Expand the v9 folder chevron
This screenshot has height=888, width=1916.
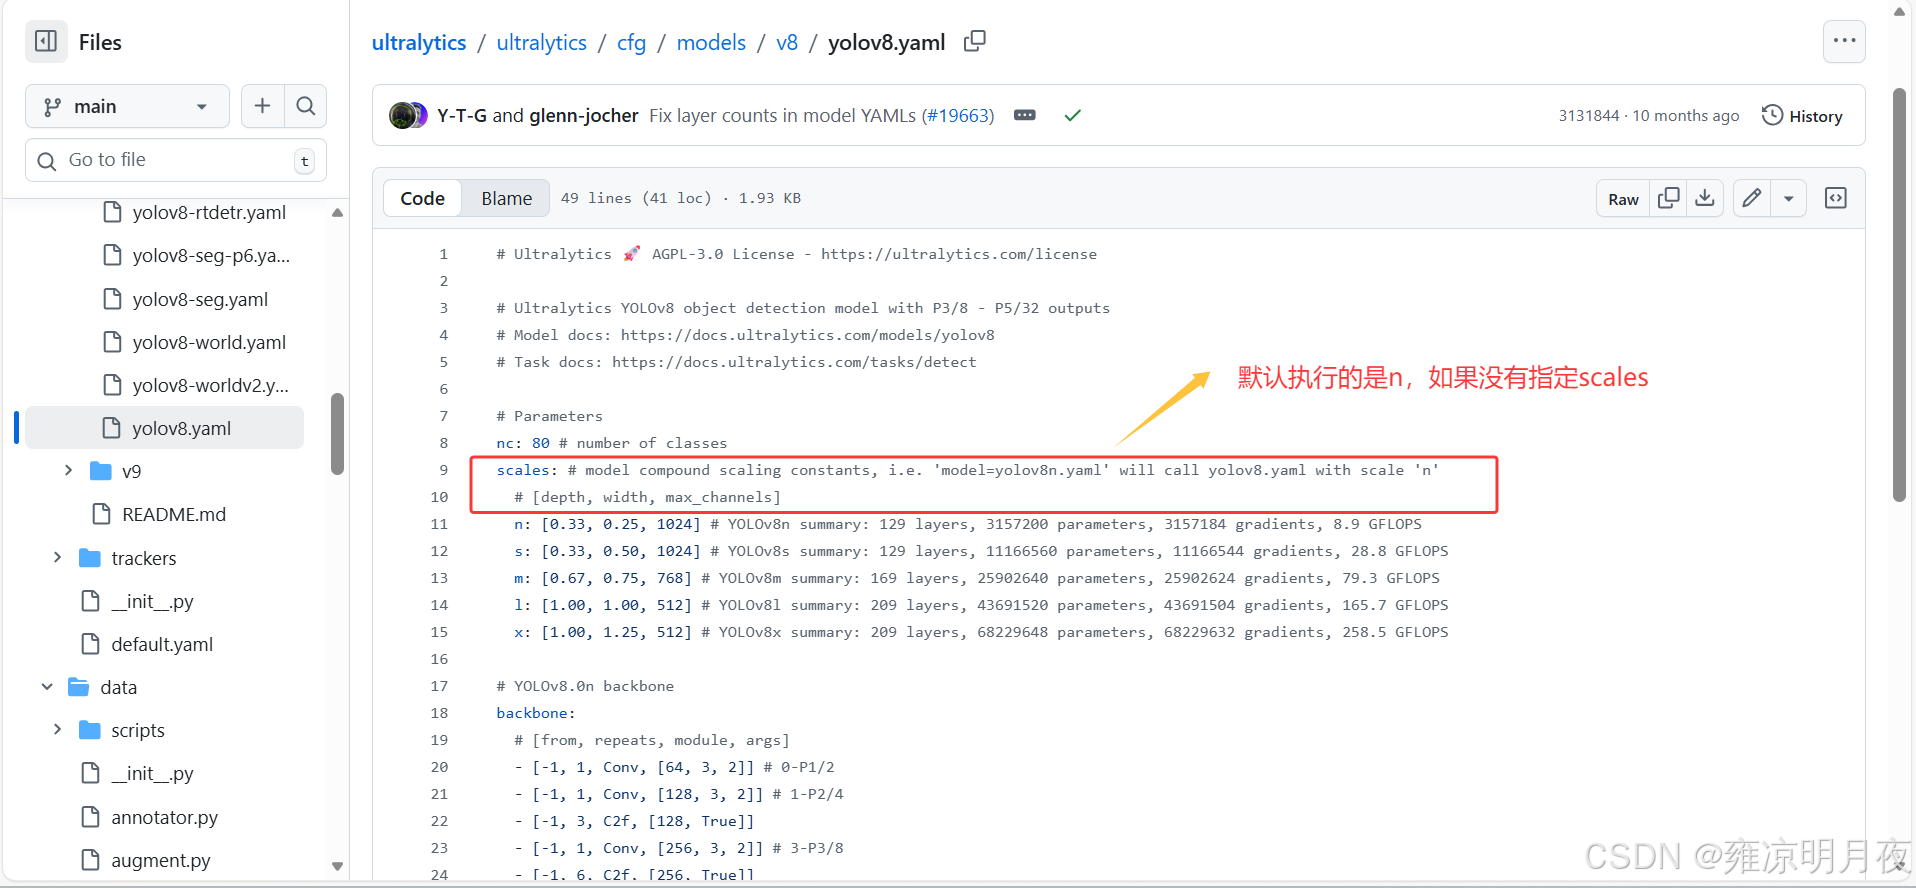[x=68, y=470]
